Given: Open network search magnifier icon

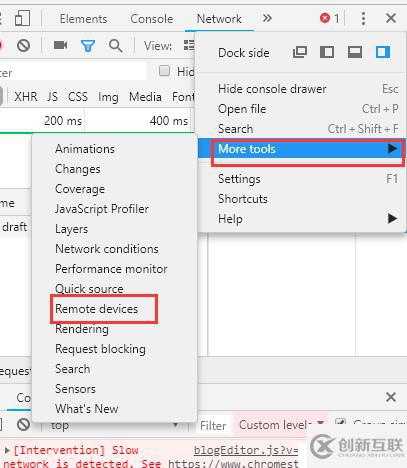Looking at the screenshot, I should coord(116,46).
